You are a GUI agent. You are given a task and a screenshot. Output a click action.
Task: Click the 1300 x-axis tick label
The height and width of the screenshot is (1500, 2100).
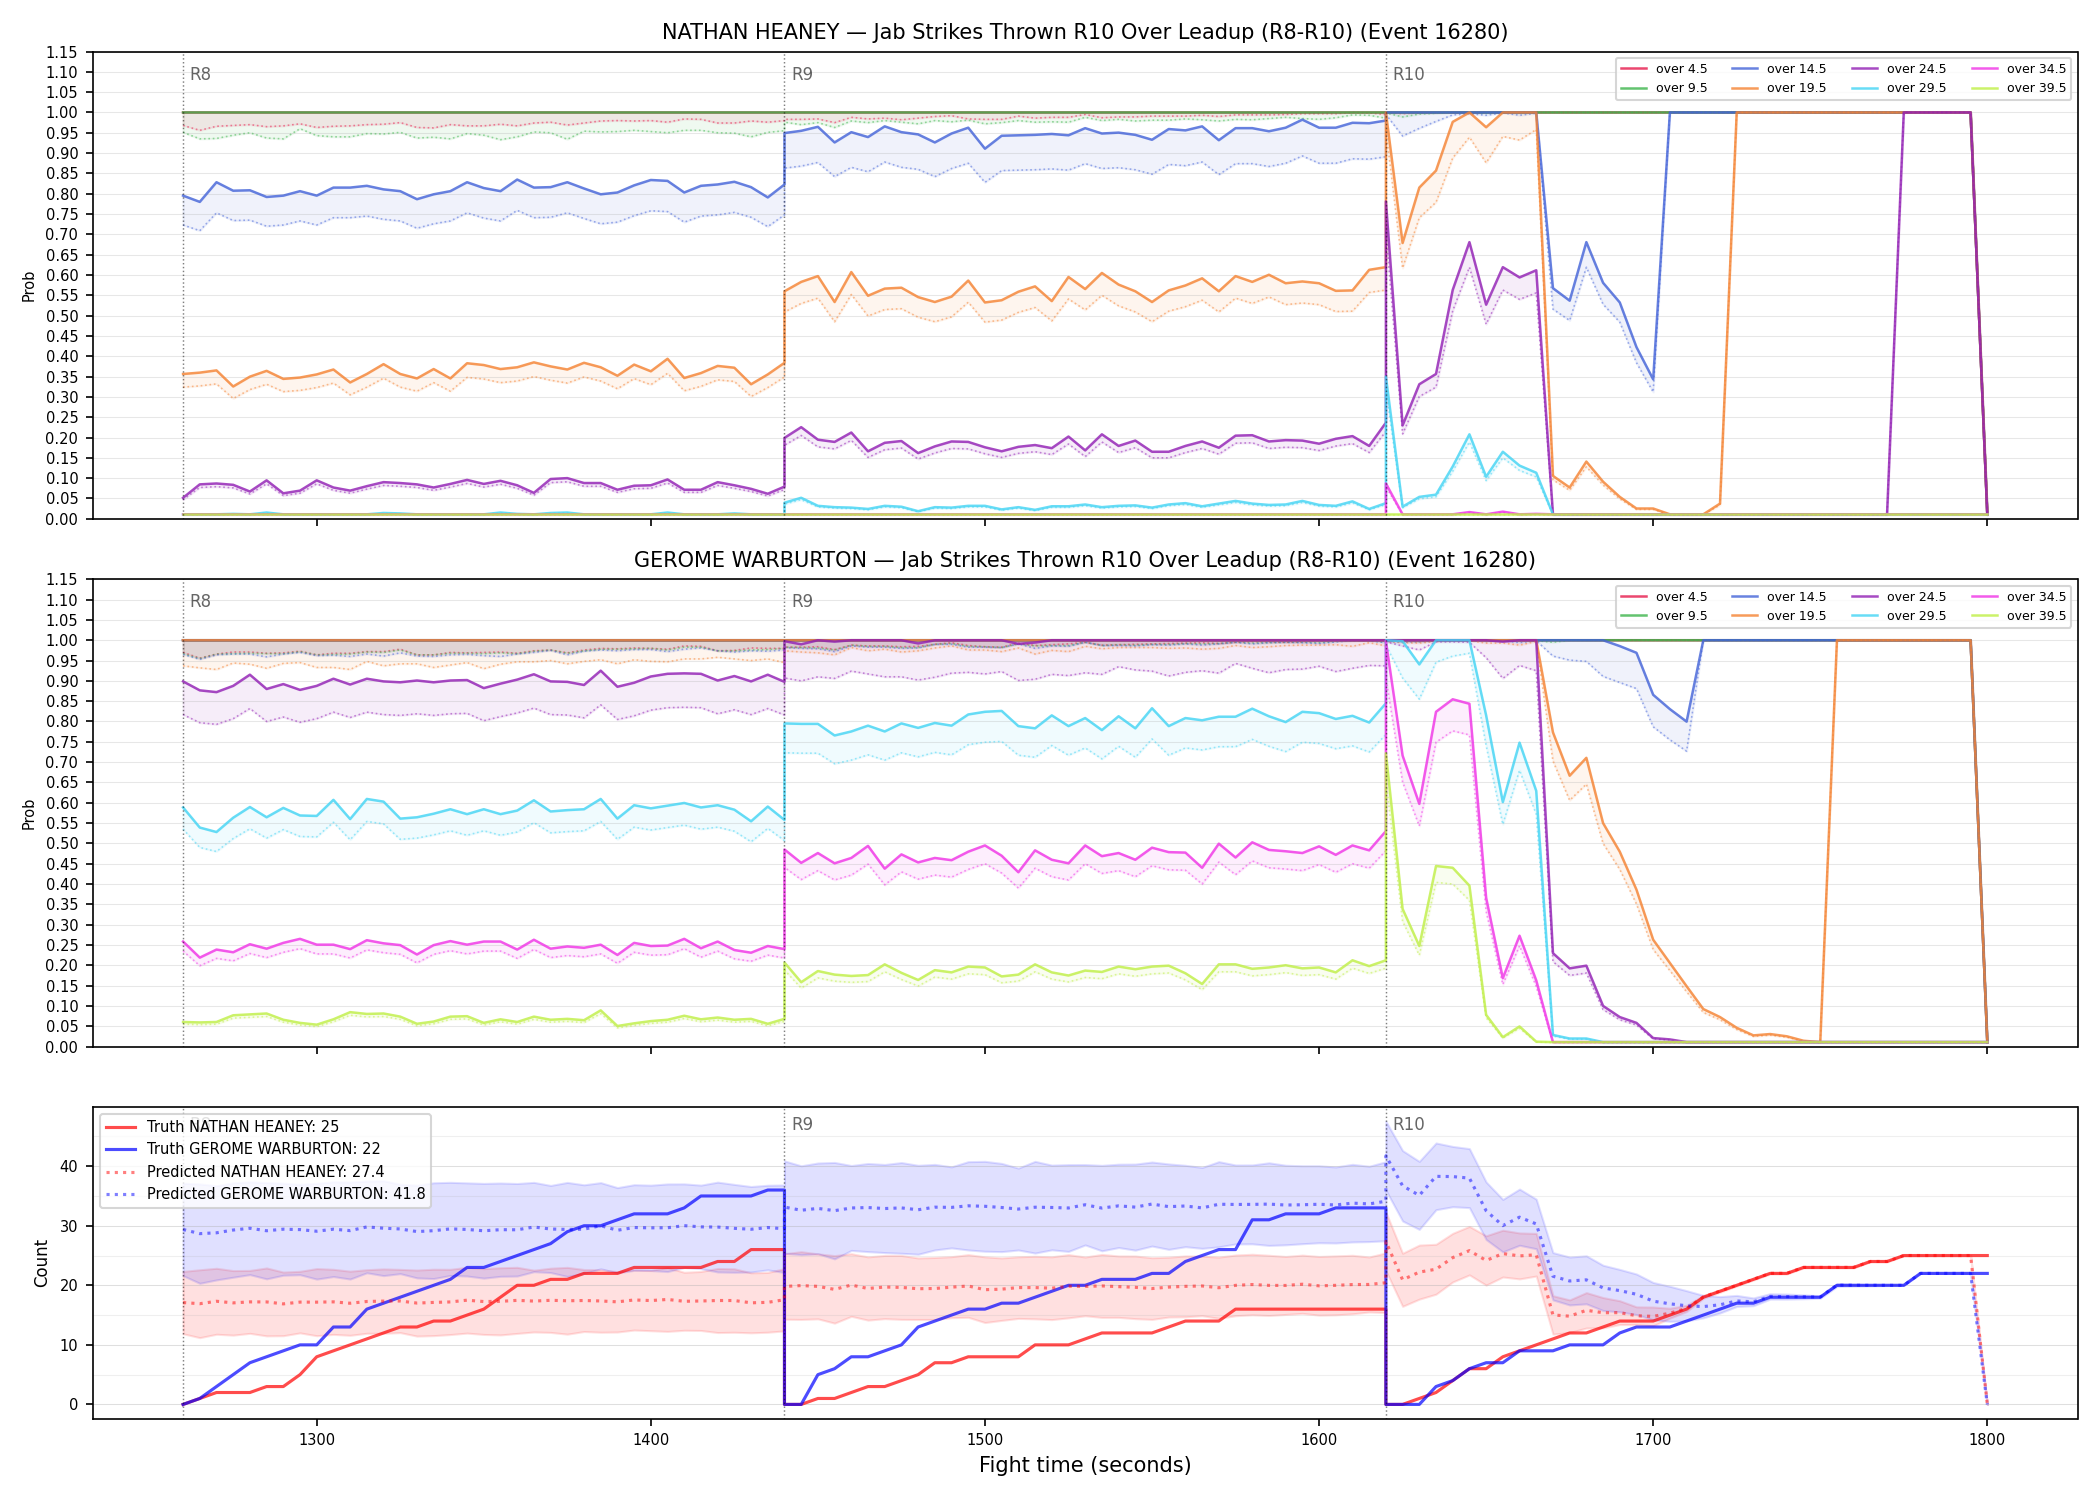(x=317, y=1440)
